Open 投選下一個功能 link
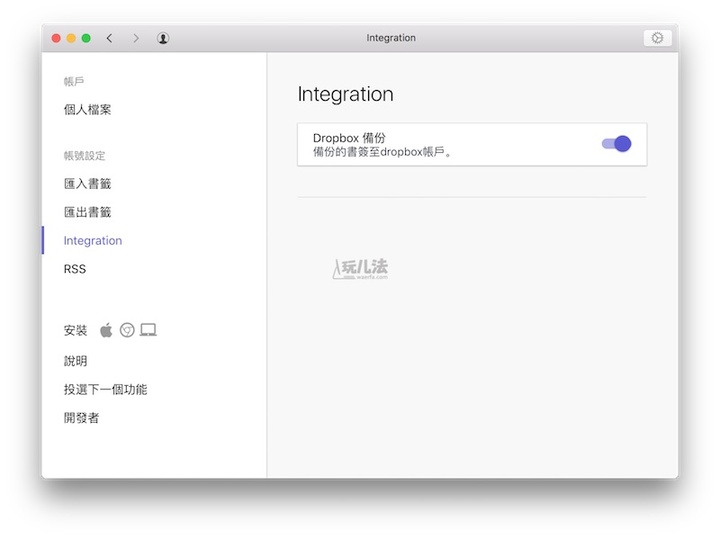Screen dimensions: 720x538 pyautogui.click(x=106, y=389)
